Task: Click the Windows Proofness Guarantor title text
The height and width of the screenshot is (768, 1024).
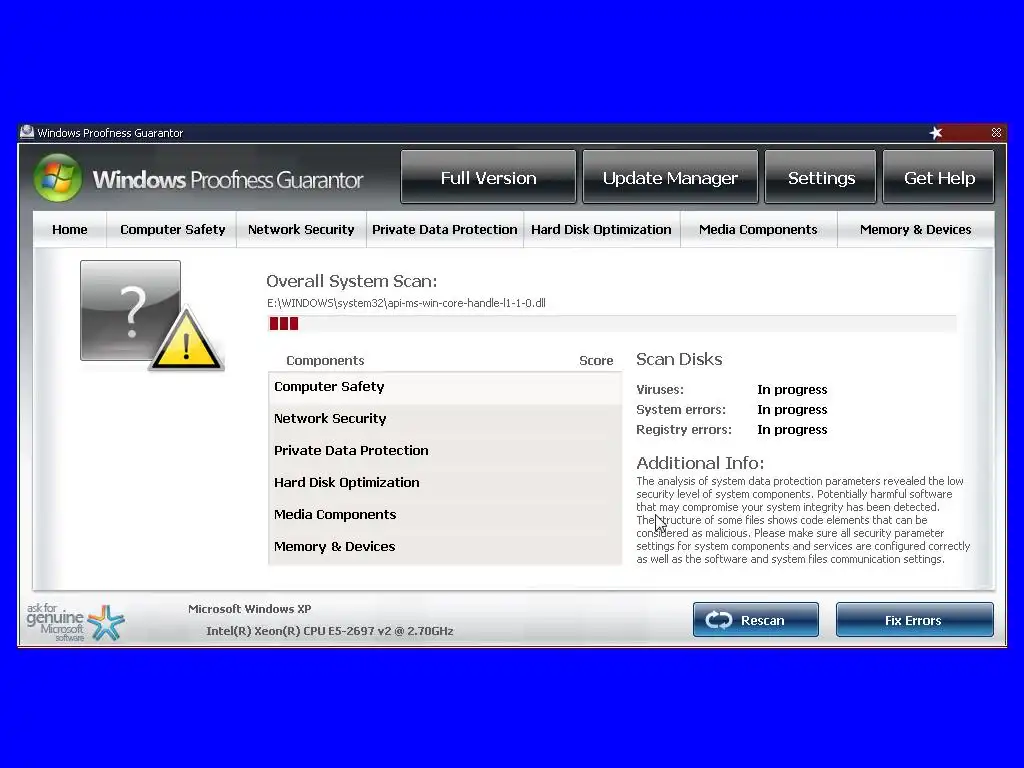Action: [110, 133]
